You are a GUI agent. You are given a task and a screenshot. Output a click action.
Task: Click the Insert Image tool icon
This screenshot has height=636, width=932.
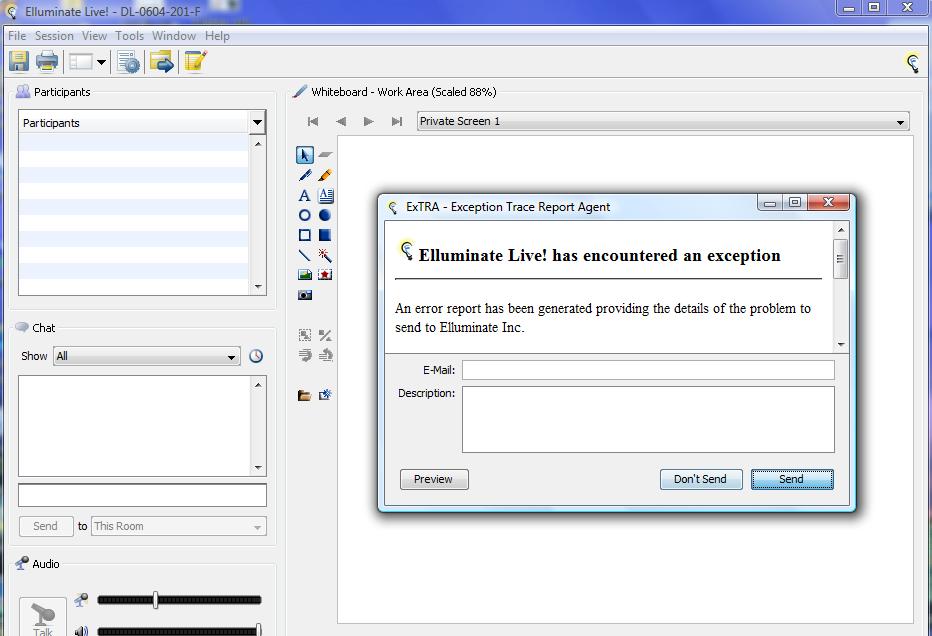click(304, 275)
